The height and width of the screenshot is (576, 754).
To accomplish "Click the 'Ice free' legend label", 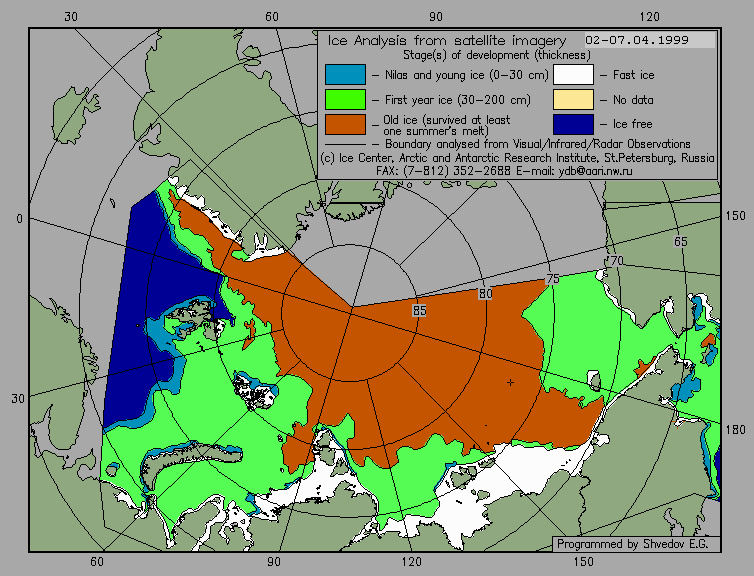I will coord(632,124).
